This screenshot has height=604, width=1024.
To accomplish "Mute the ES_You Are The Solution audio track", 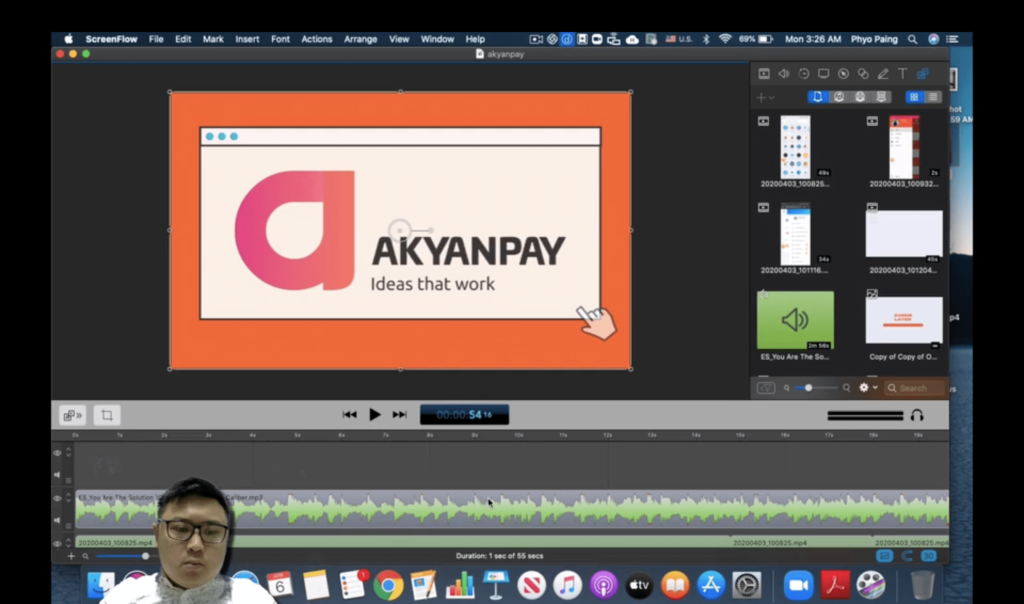I will pyautogui.click(x=57, y=520).
